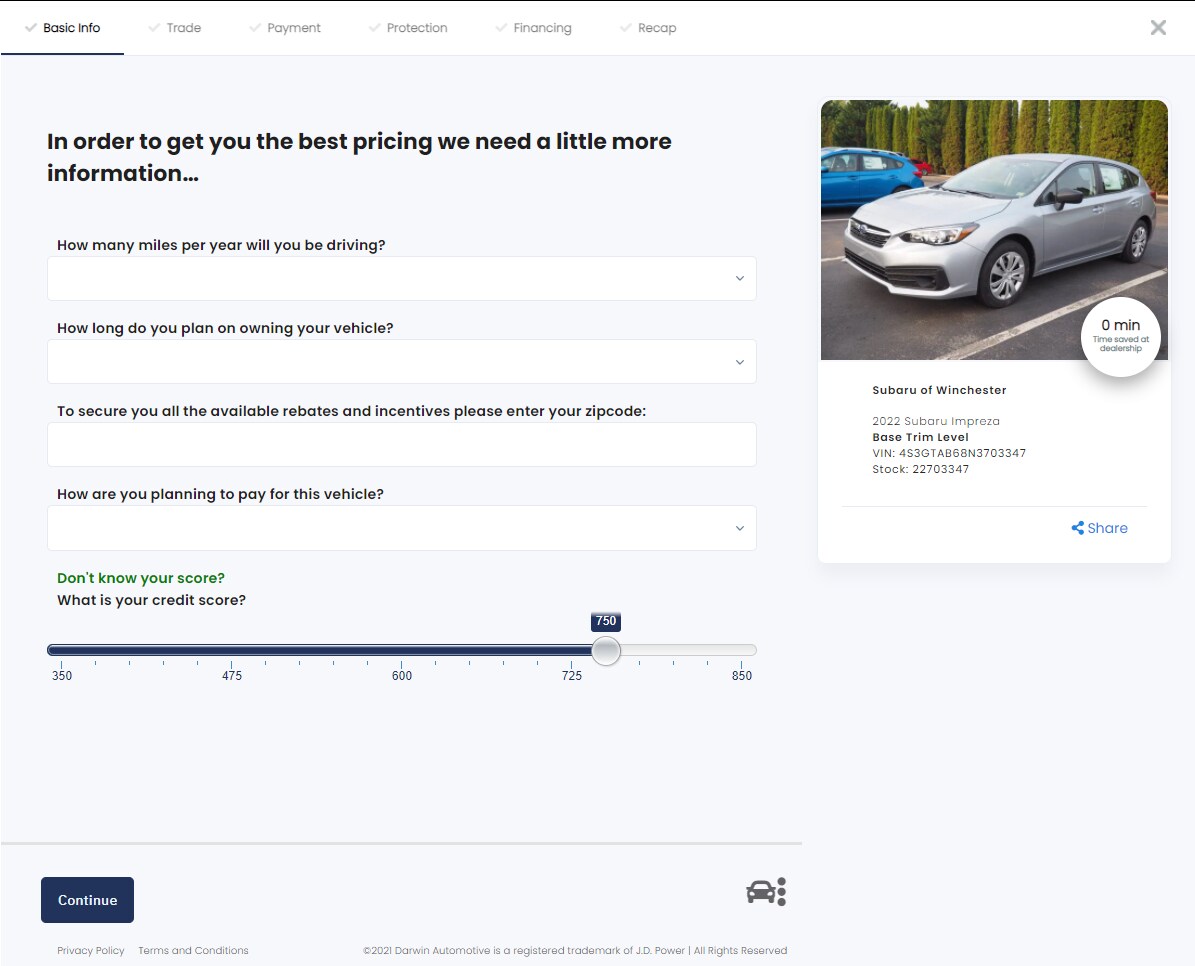Go to the Payment tab

click(285, 27)
